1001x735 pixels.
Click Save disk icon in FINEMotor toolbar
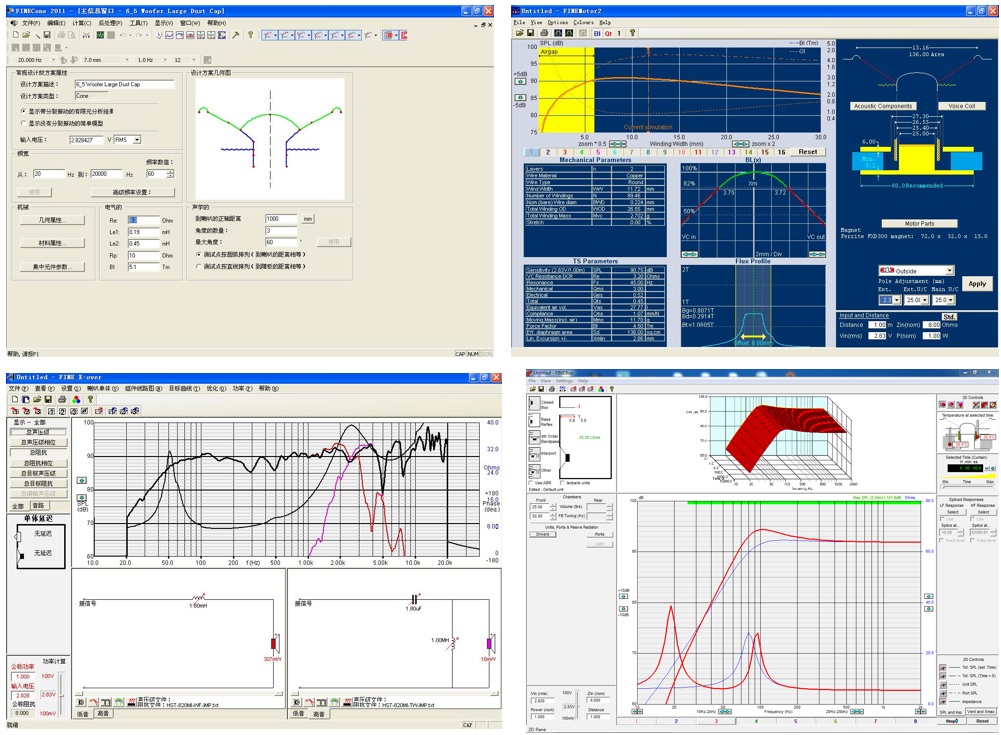[x=531, y=33]
